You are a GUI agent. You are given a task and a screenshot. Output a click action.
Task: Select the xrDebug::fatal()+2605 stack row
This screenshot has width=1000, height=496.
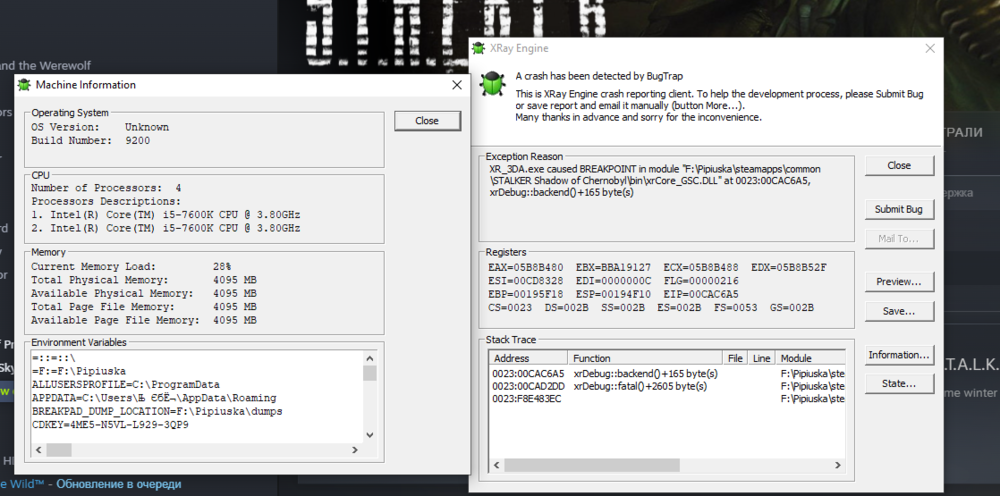click(667, 386)
